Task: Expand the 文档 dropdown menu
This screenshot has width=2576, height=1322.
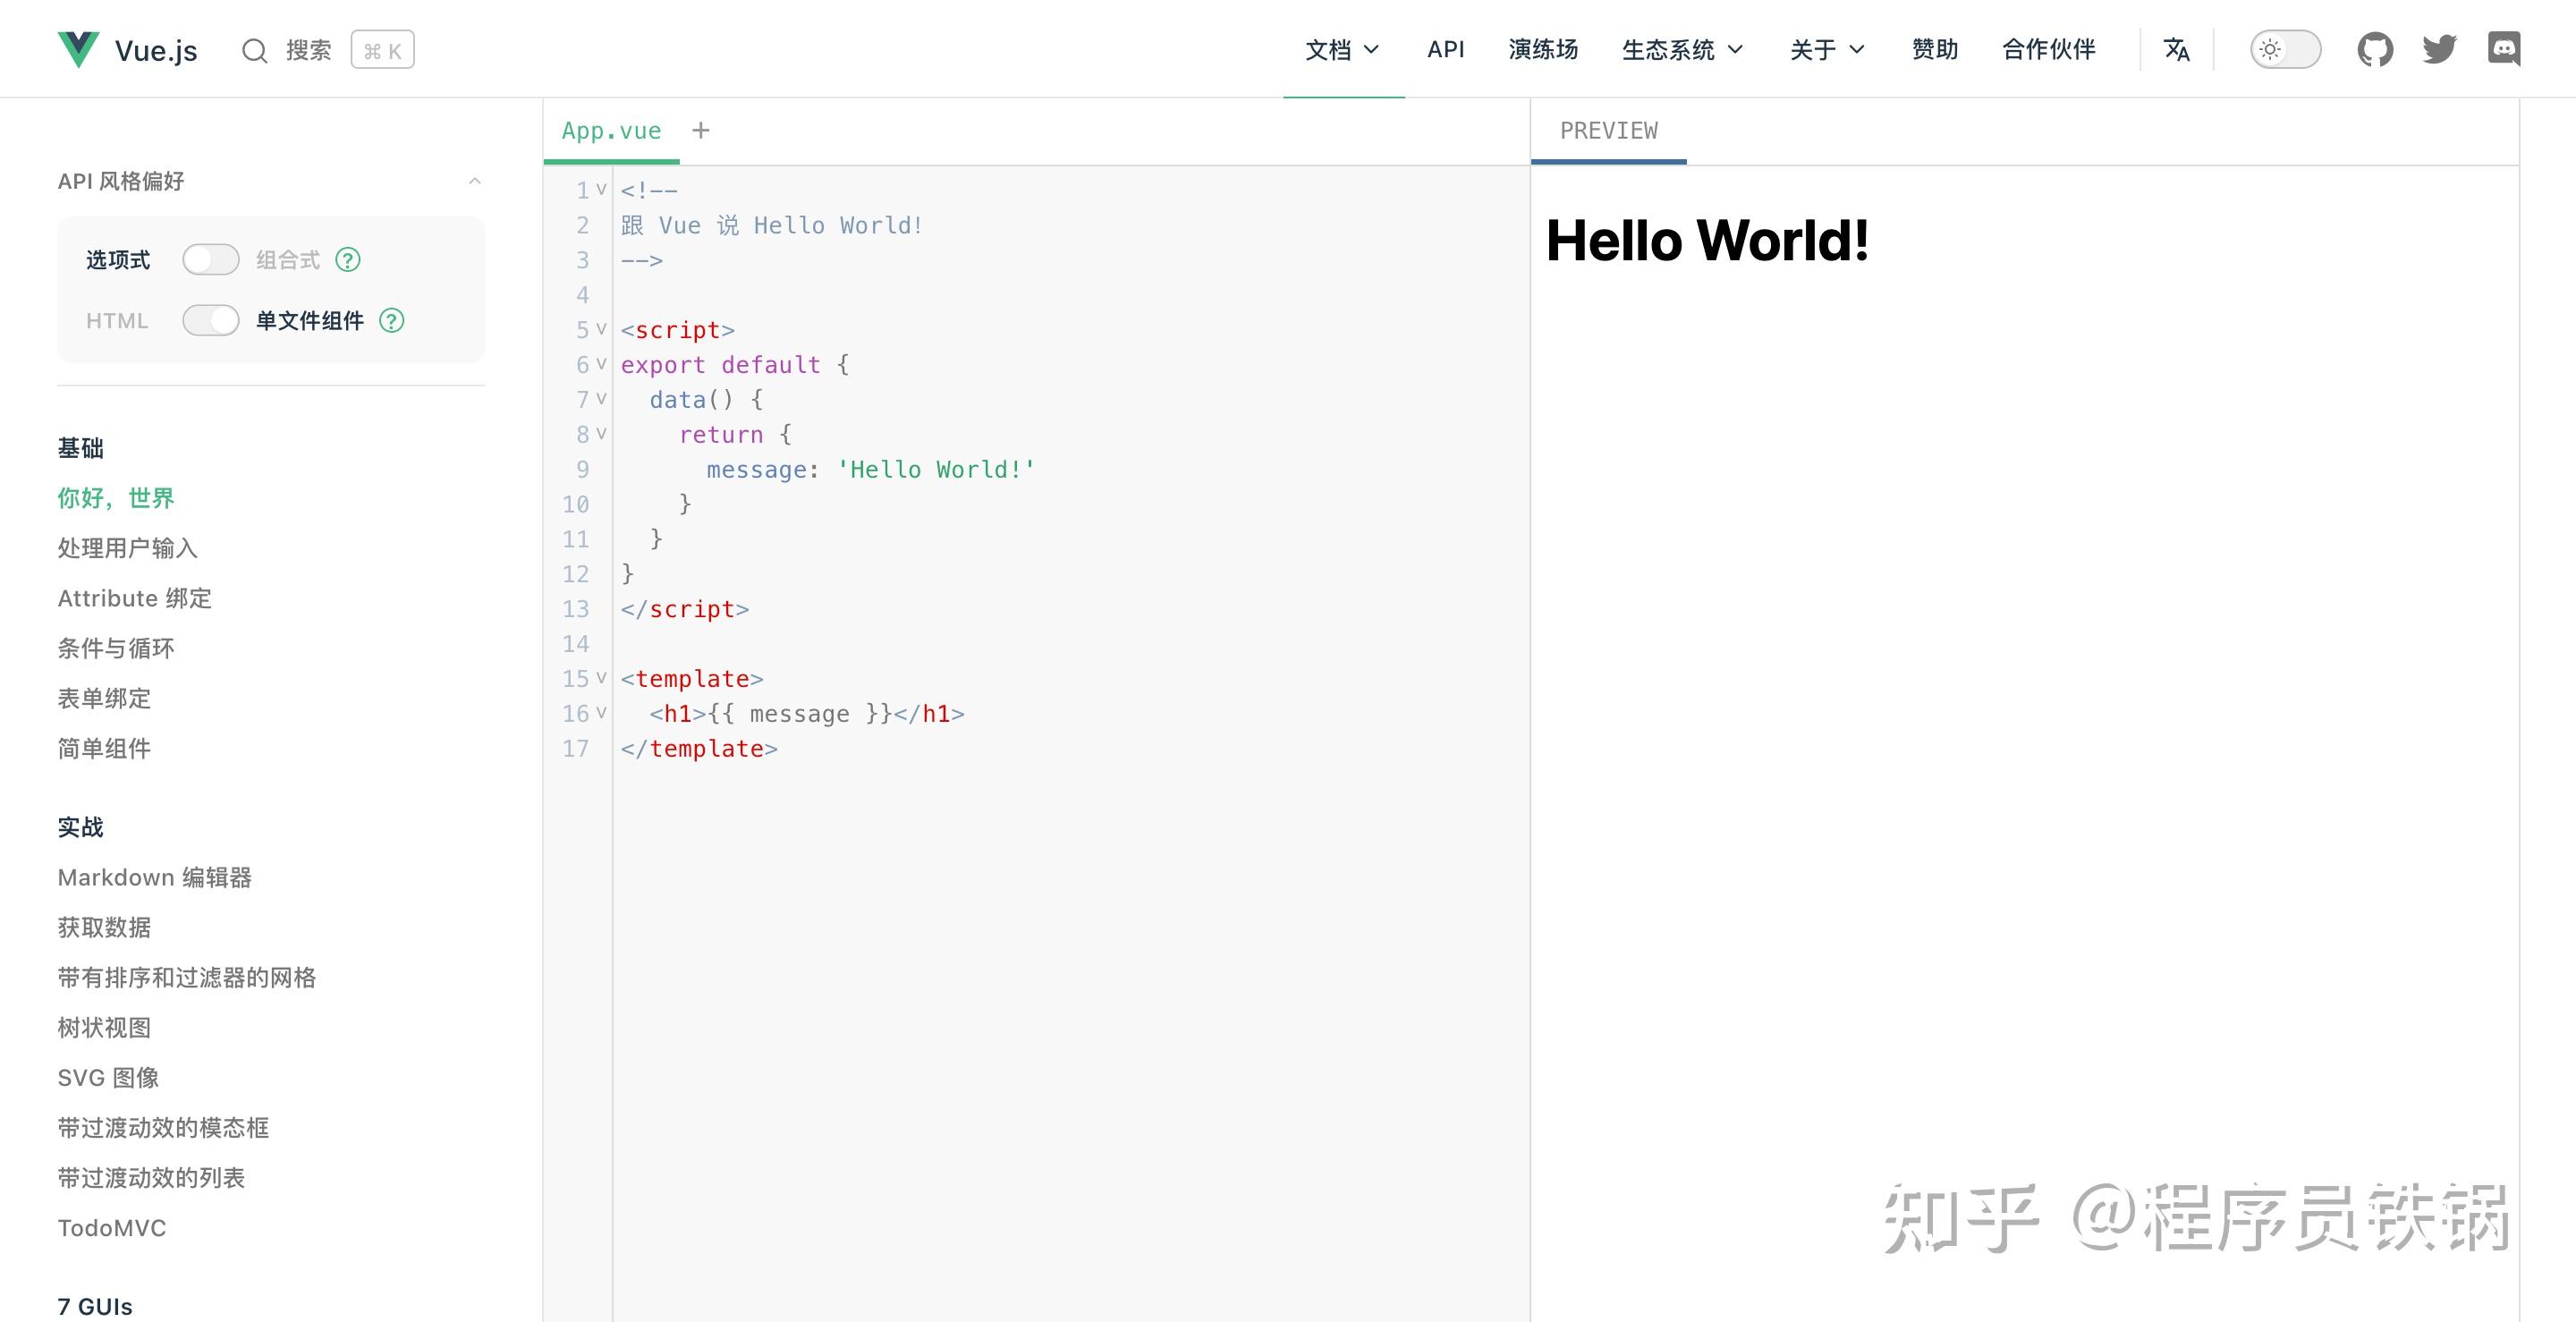Action: click(x=1342, y=49)
